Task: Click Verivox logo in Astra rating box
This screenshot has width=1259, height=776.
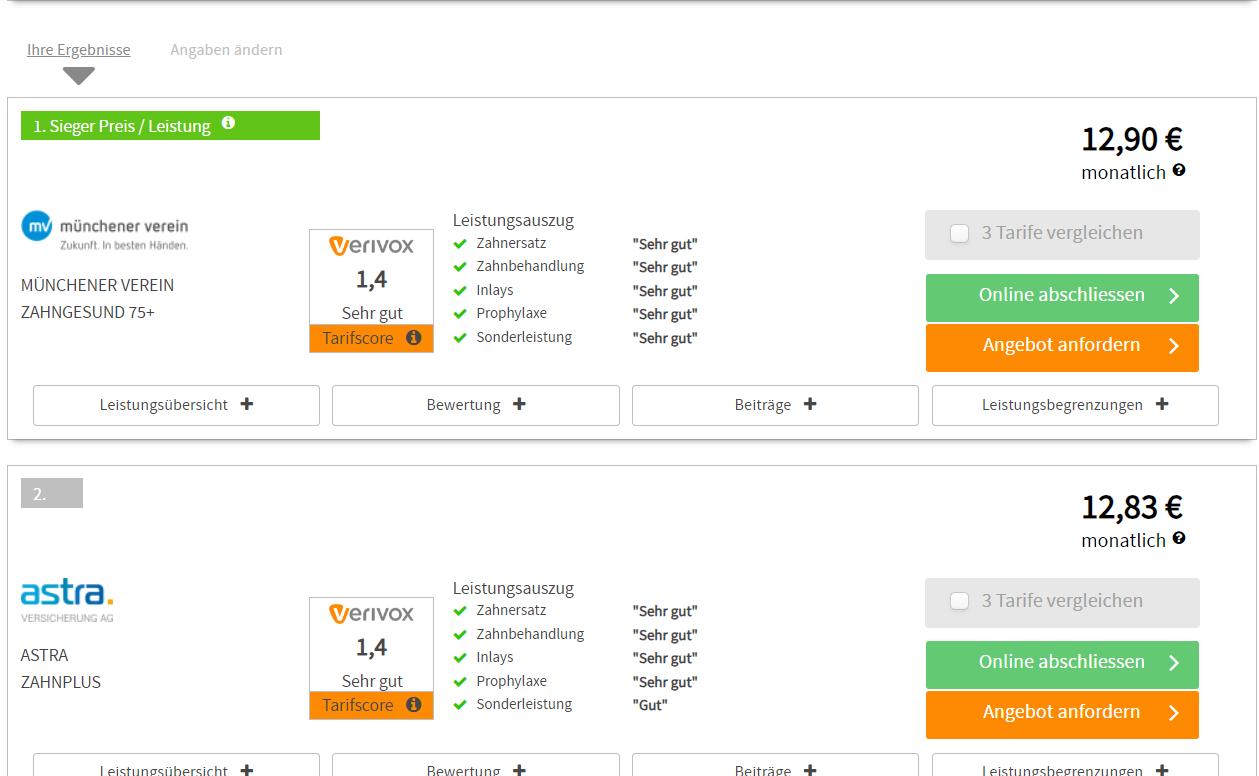Action: pos(371,613)
